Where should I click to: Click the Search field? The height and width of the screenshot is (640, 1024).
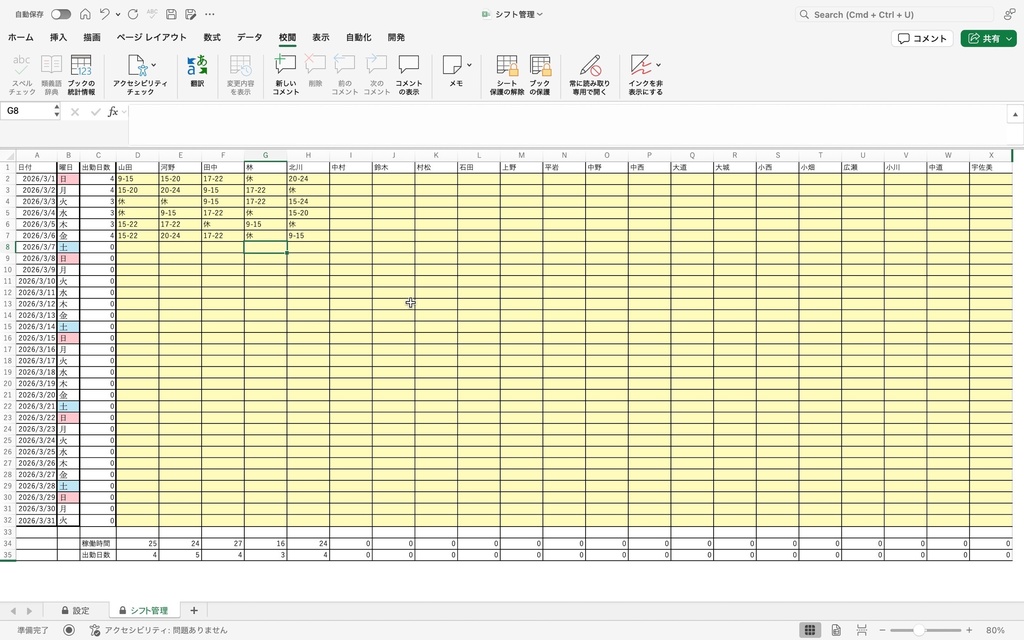[894, 14]
